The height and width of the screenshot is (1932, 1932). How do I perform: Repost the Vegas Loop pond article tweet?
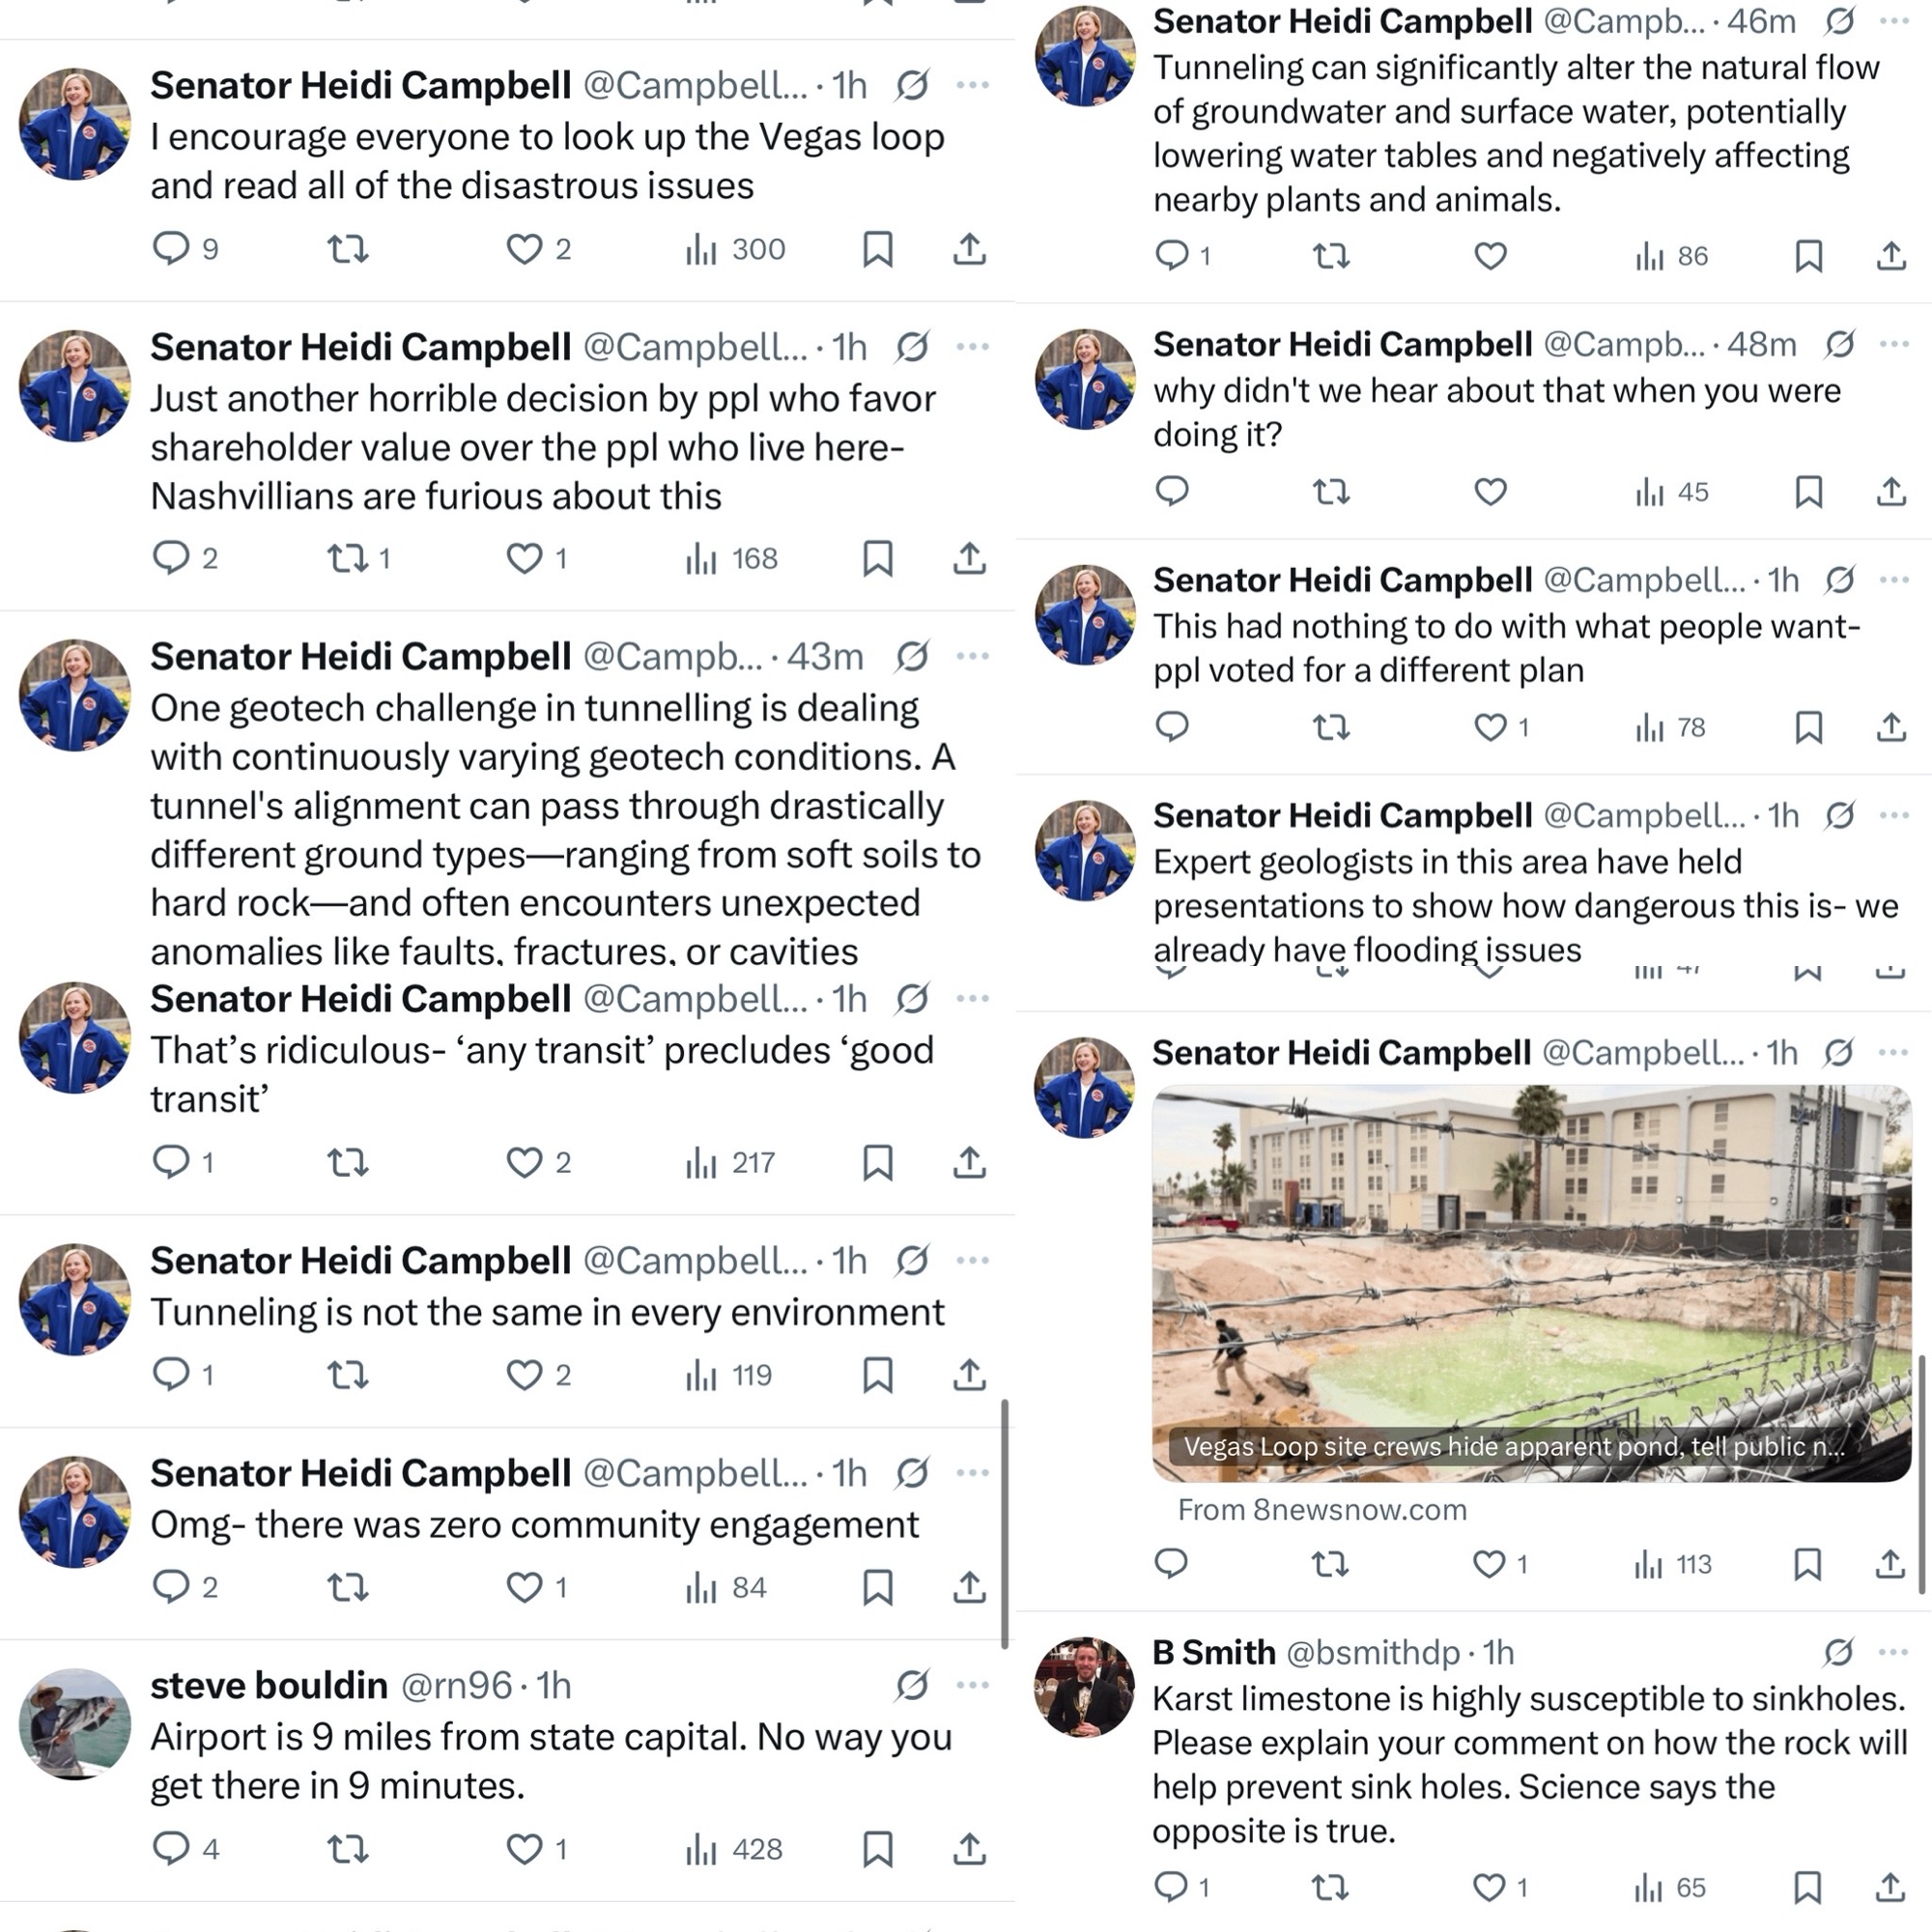pos(1330,1563)
